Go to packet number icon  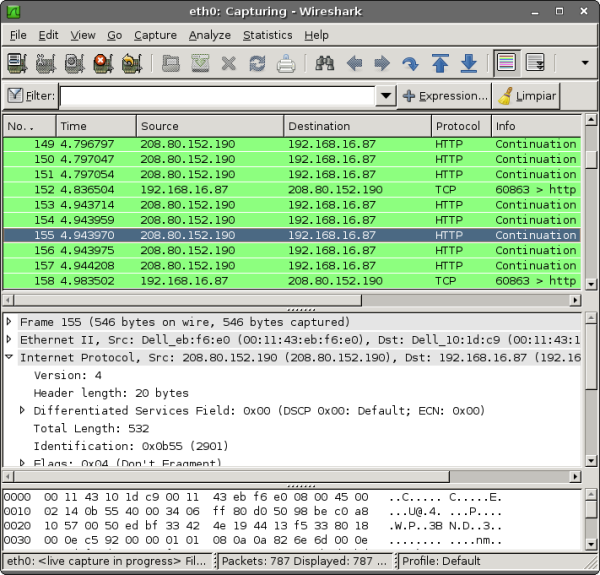411,63
